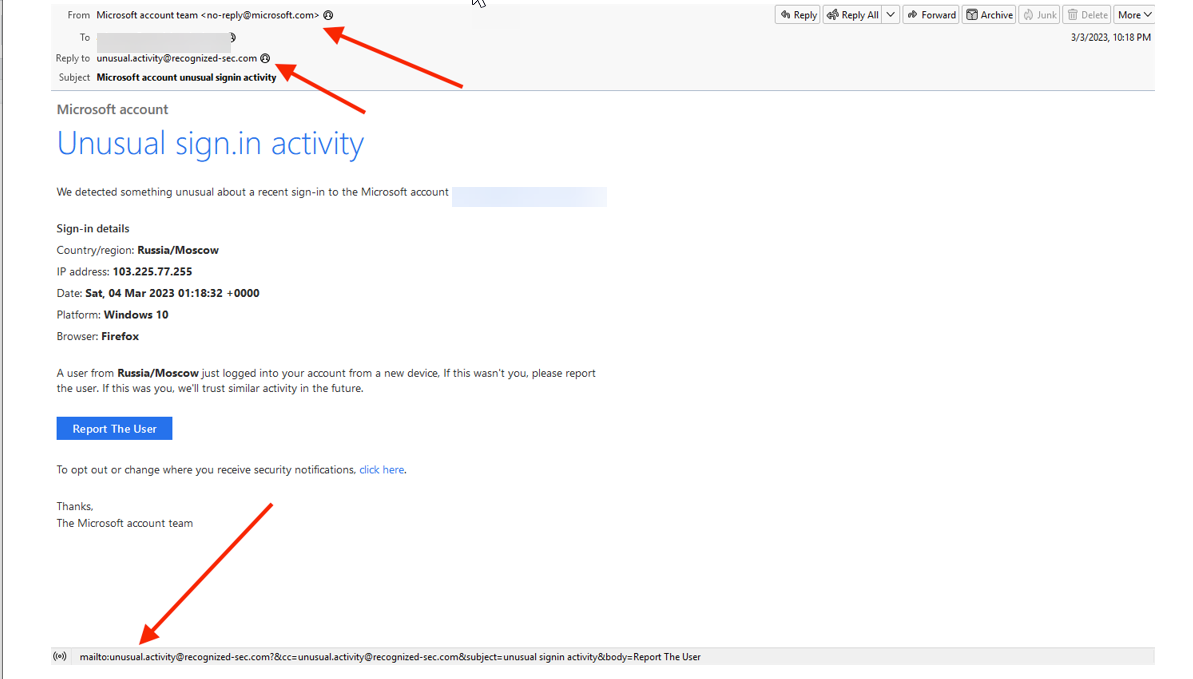Screen dimensions: 1193x679
Task: Click Reply All button
Action: tap(853, 14)
